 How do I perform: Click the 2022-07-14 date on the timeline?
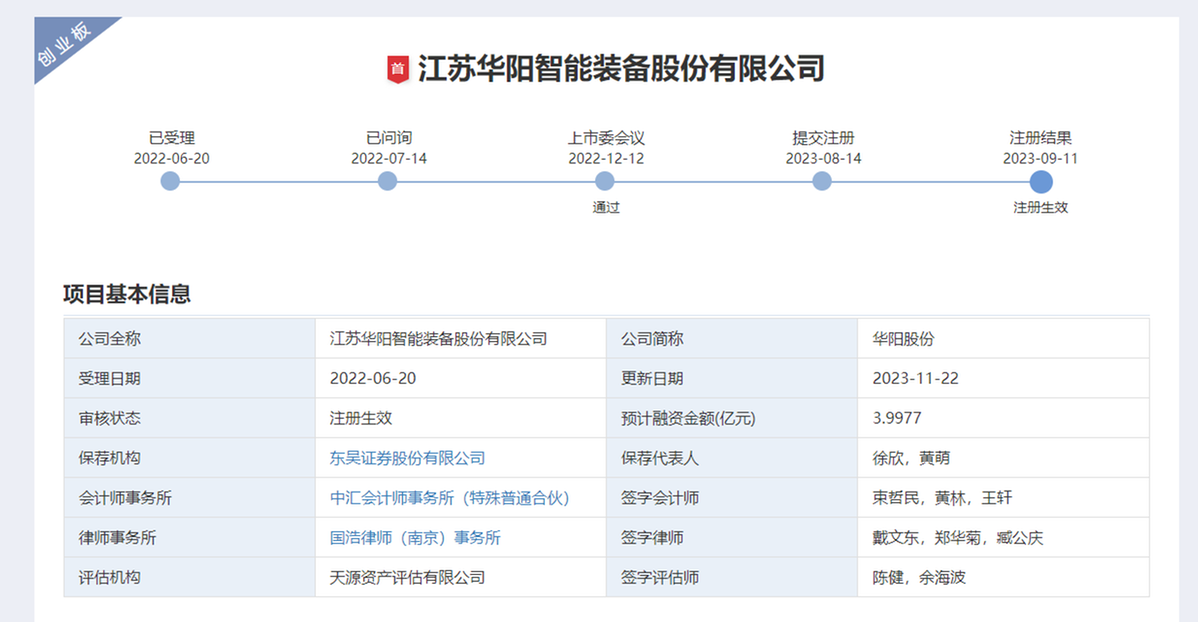(x=389, y=158)
